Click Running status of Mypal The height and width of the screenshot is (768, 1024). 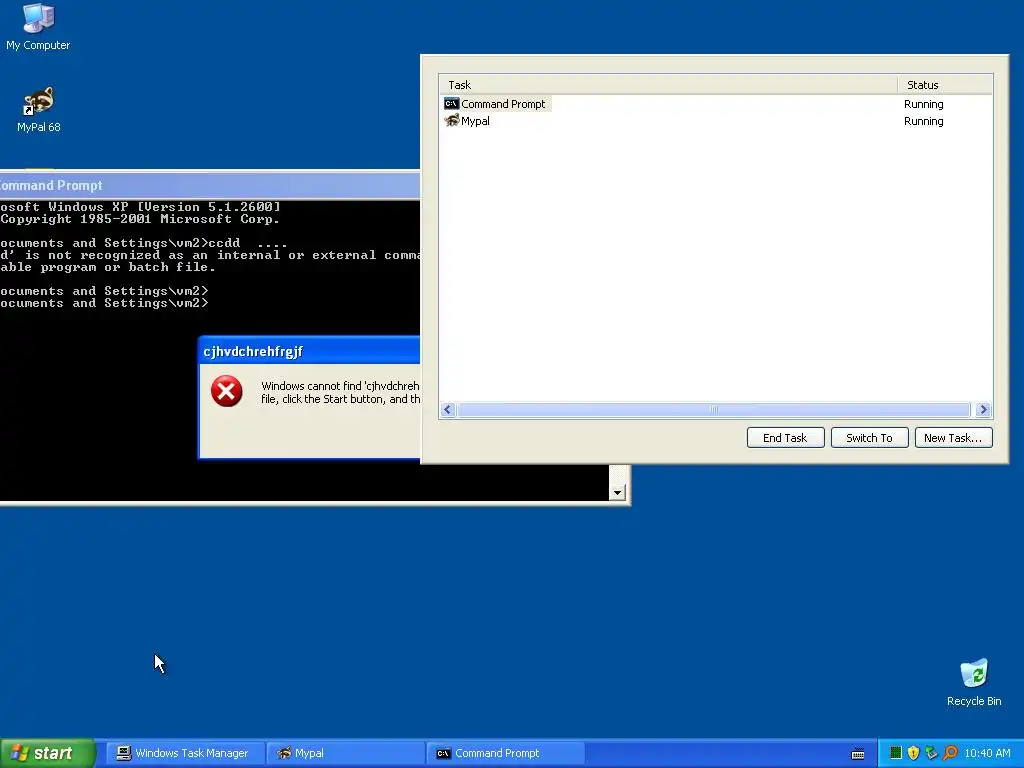tap(923, 121)
